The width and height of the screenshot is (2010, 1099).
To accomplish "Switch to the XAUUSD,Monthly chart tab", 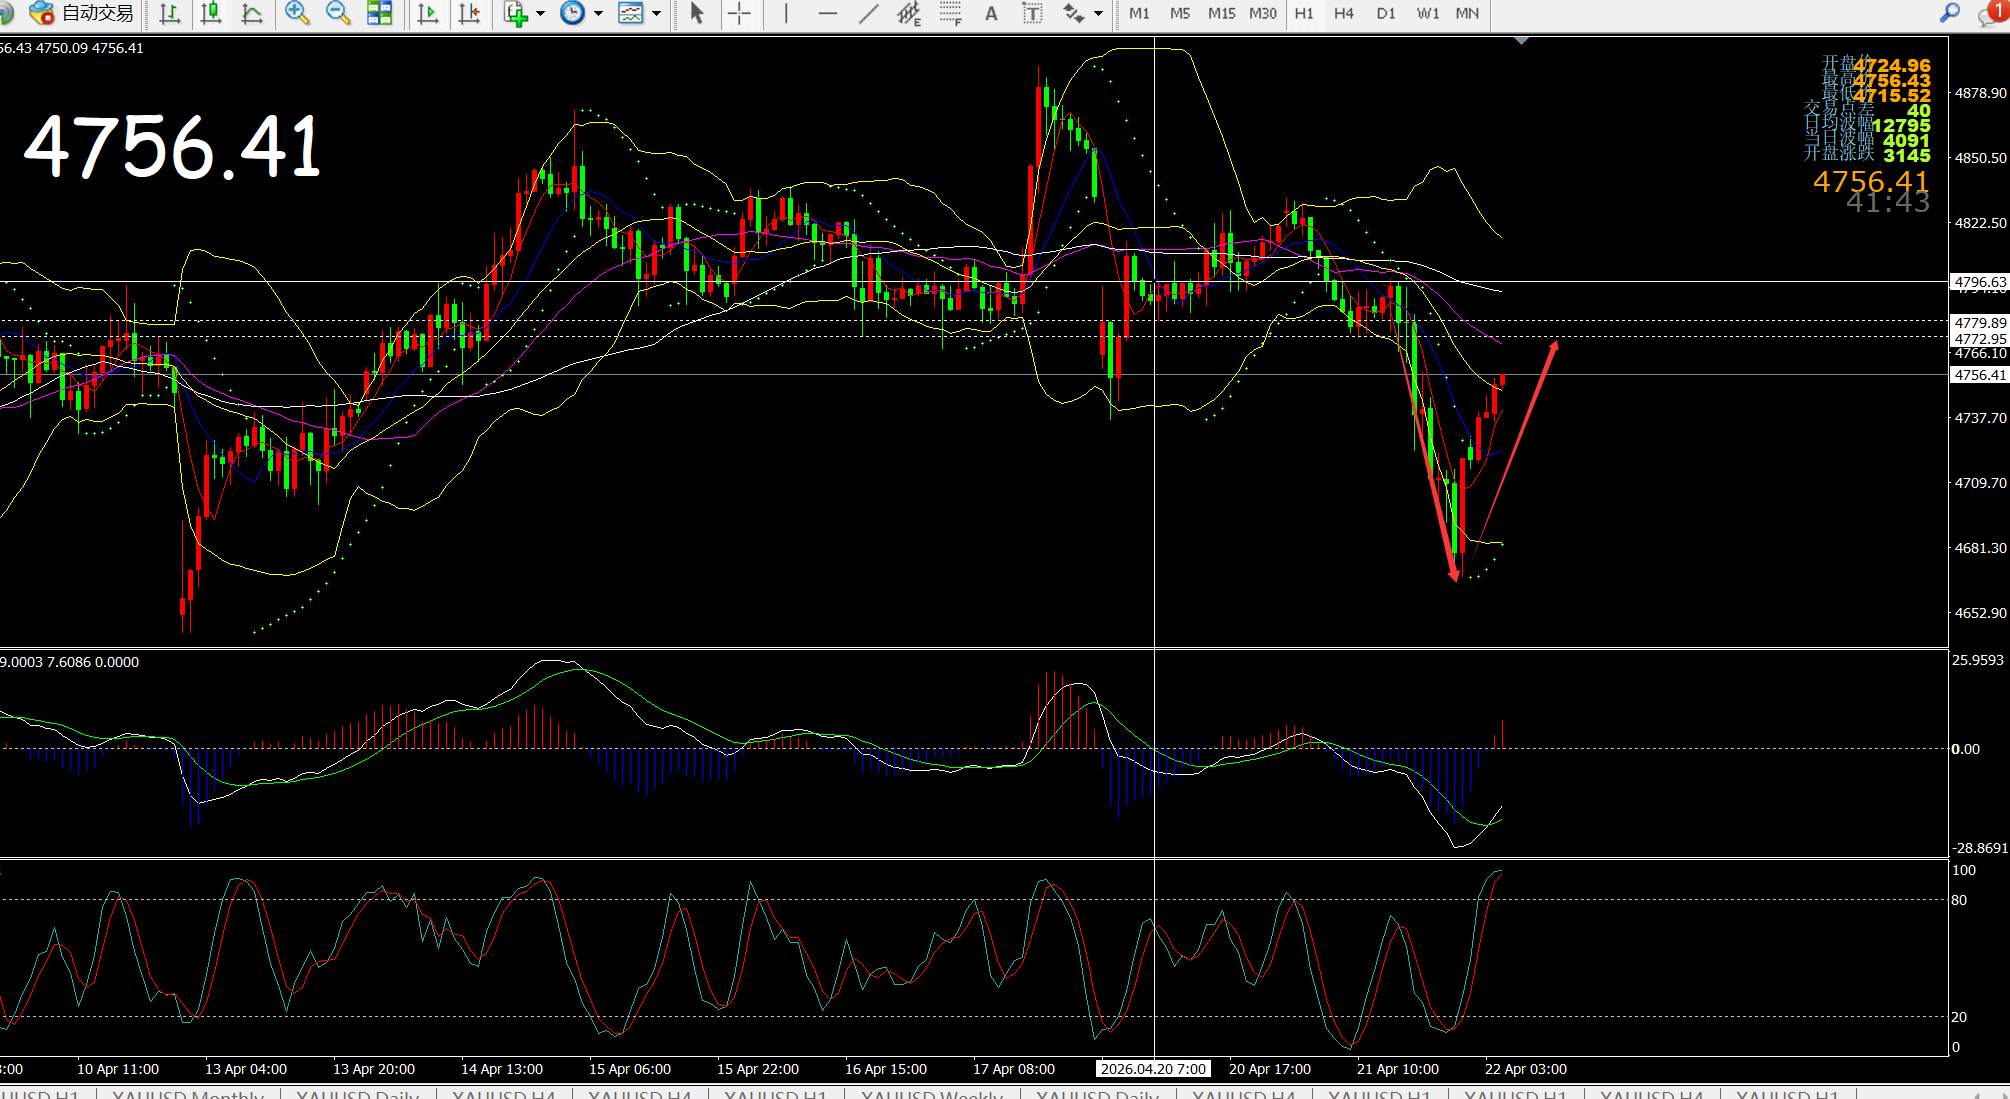I will click(188, 1093).
